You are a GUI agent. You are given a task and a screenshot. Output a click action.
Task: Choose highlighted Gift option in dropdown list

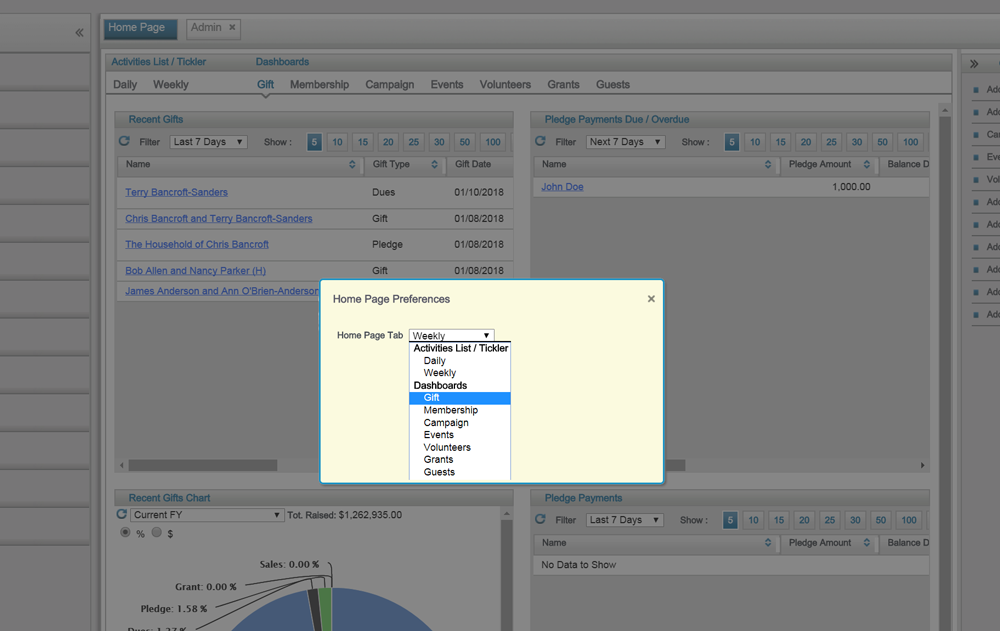coord(459,397)
